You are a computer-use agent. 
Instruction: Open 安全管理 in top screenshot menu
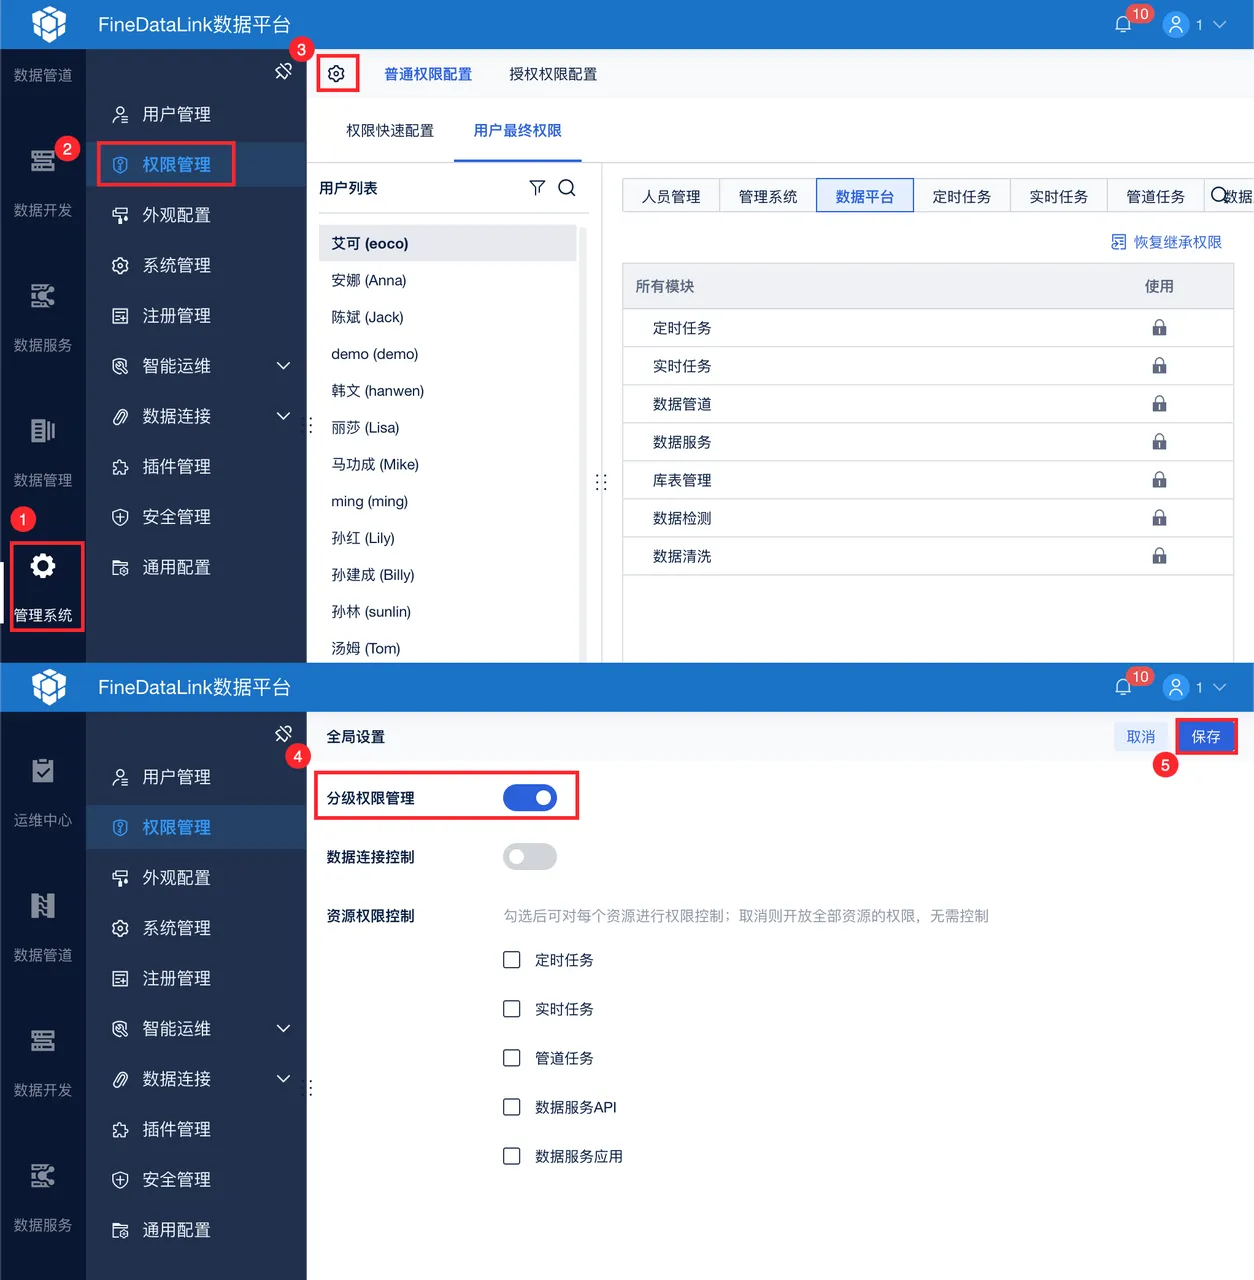(196, 516)
